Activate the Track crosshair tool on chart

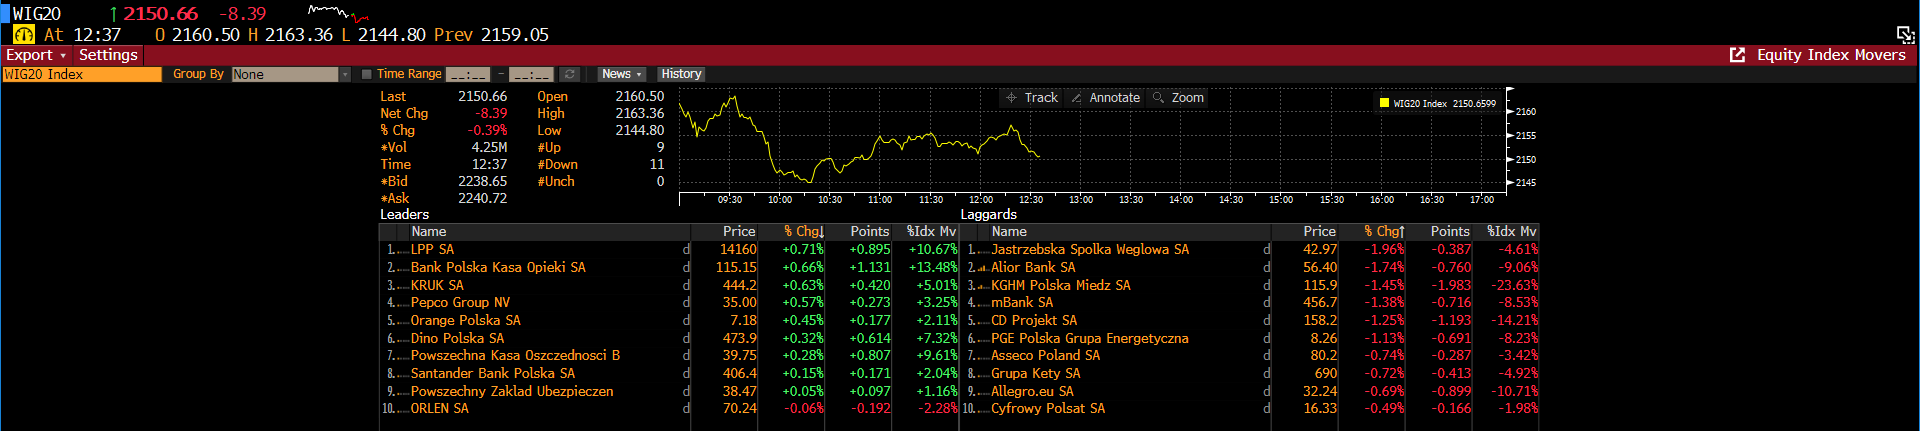[1032, 98]
